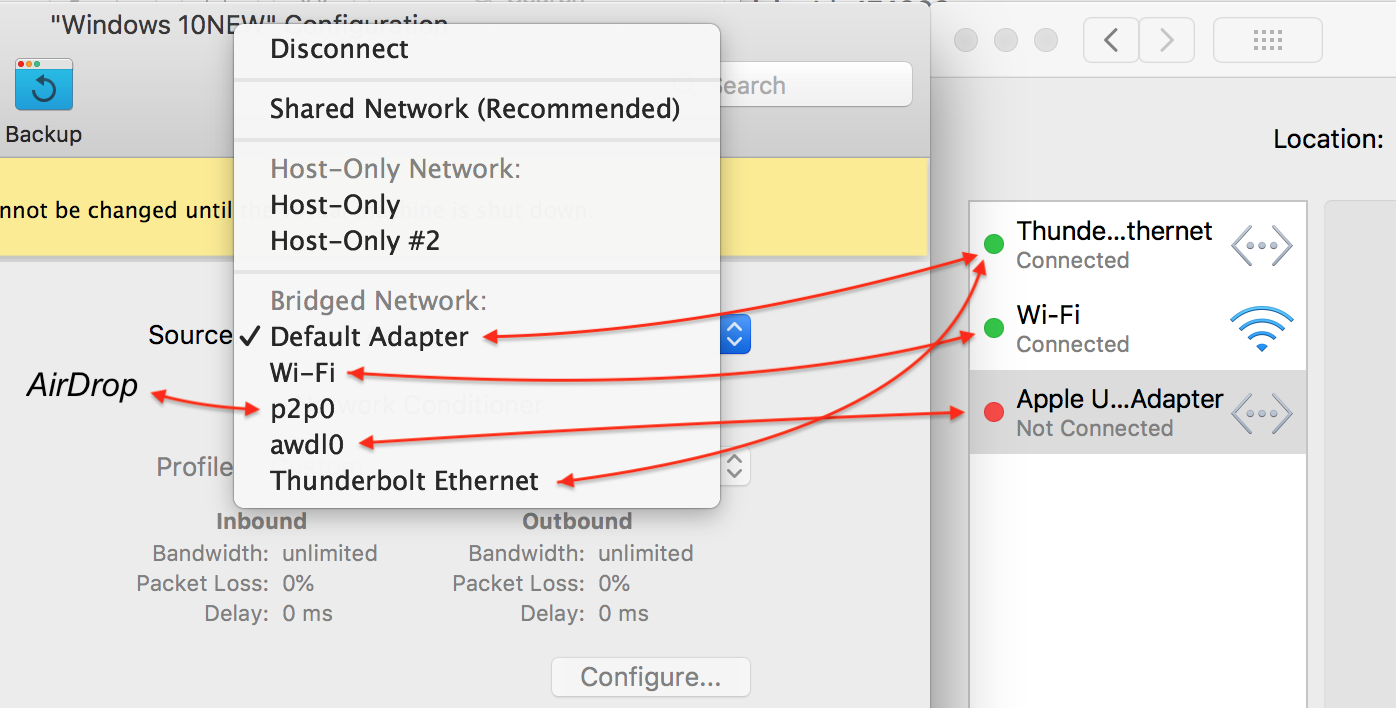This screenshot has width=1396, height=708.
Task: Open the Source network dropdown arrows
Action: (735, 335)
